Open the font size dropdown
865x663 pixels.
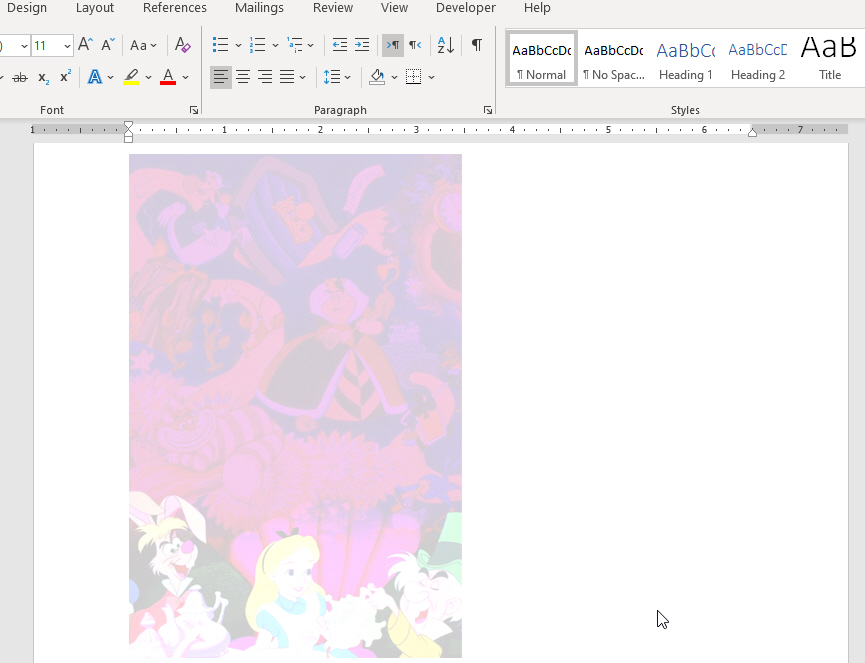67,46
